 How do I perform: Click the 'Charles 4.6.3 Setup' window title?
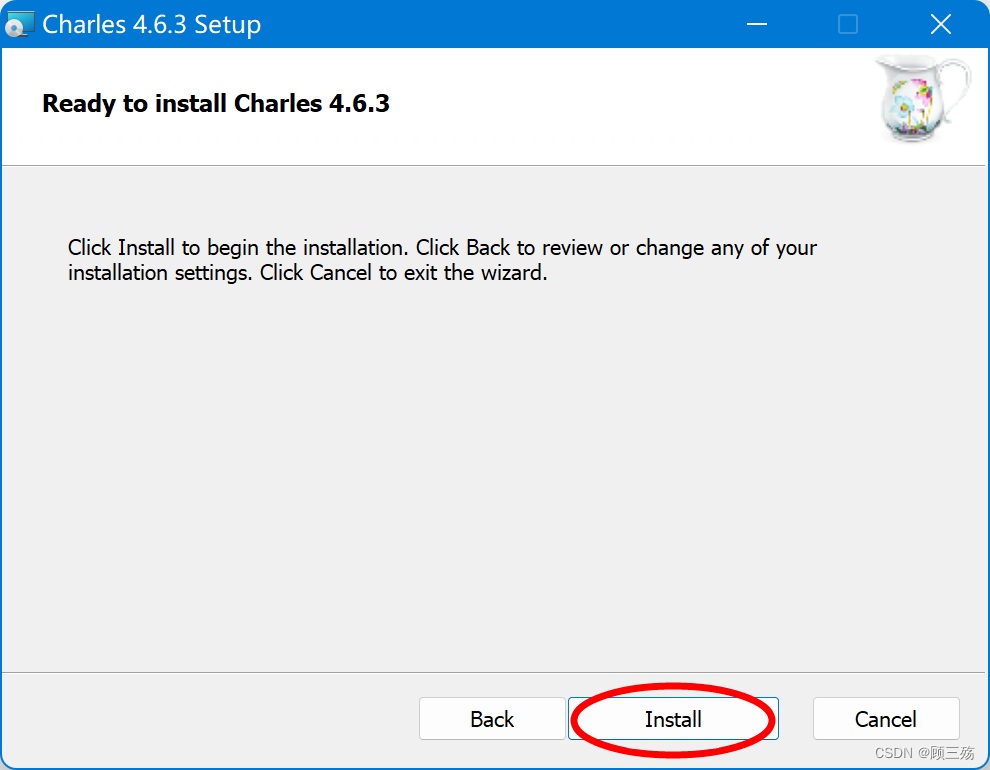pos(152,25)
